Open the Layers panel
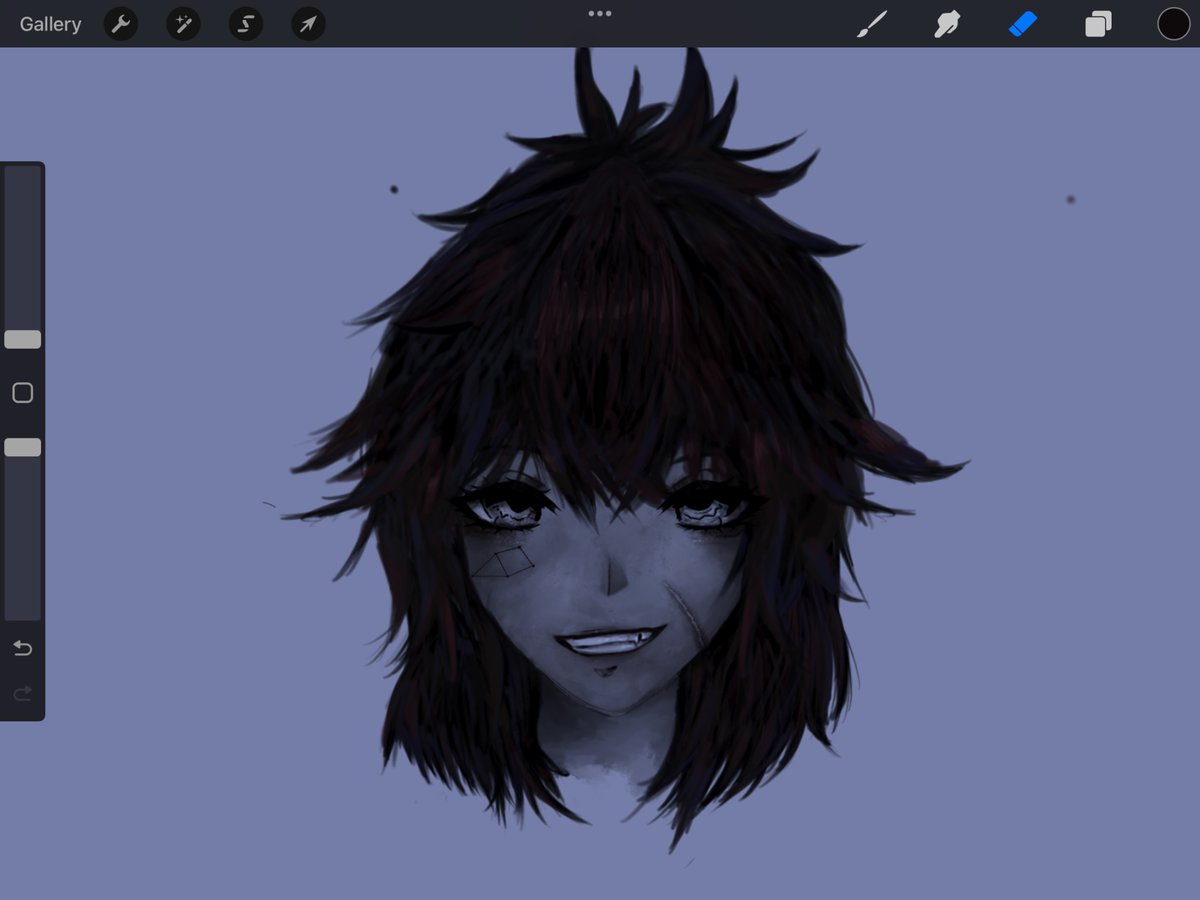The width and height of the screenshot is (1200, 900). pyautogui.click(x=1098, y=24)
